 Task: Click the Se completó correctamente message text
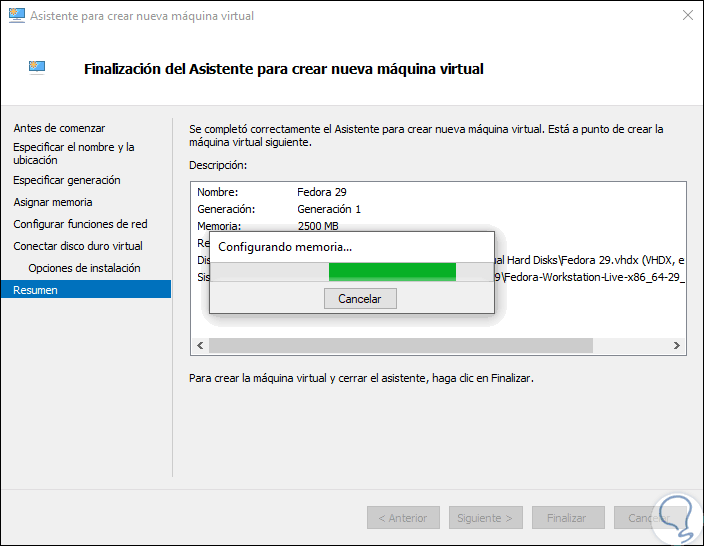click(426, 136)
